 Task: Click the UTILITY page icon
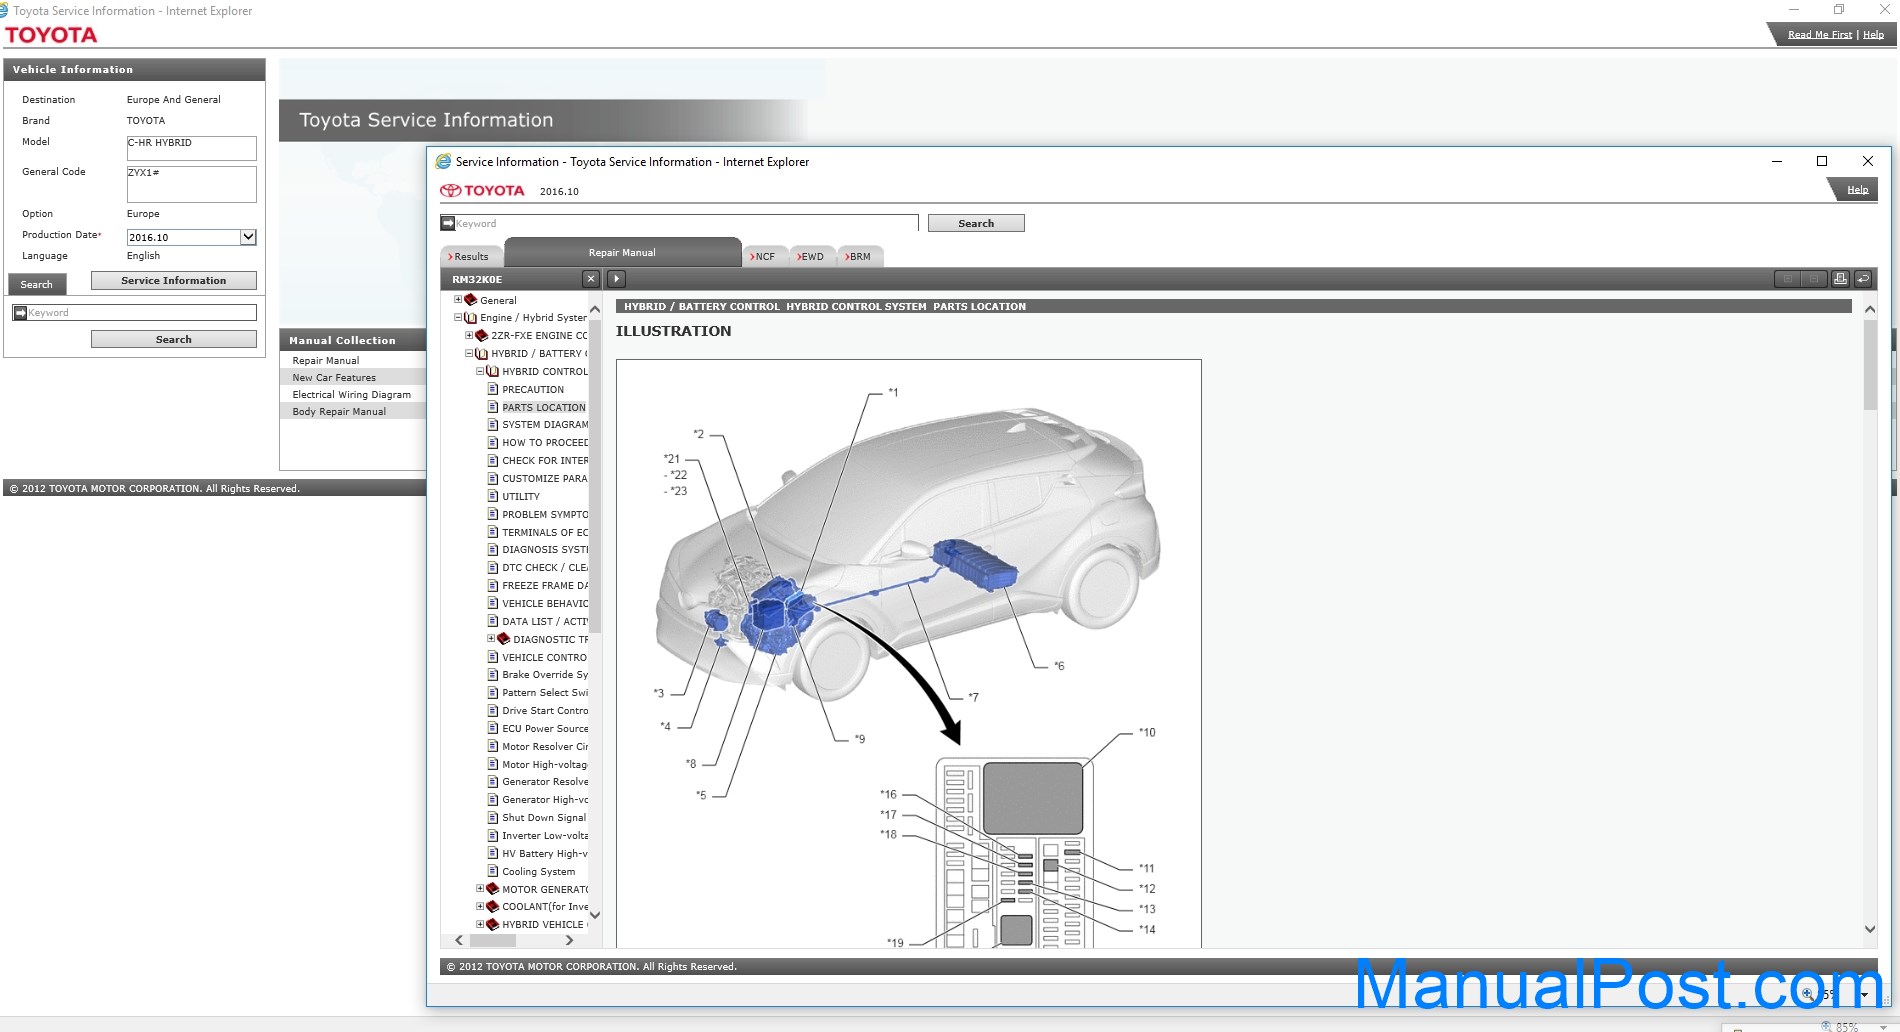[x=493, y=496]
